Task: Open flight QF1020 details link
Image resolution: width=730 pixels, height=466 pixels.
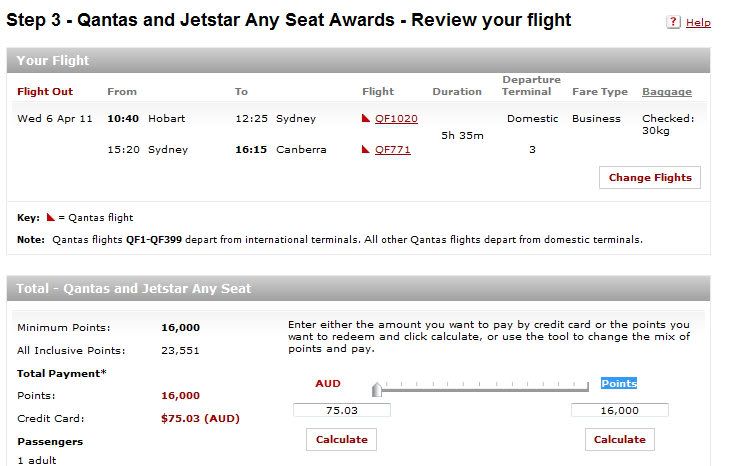Action: [396, 119]
